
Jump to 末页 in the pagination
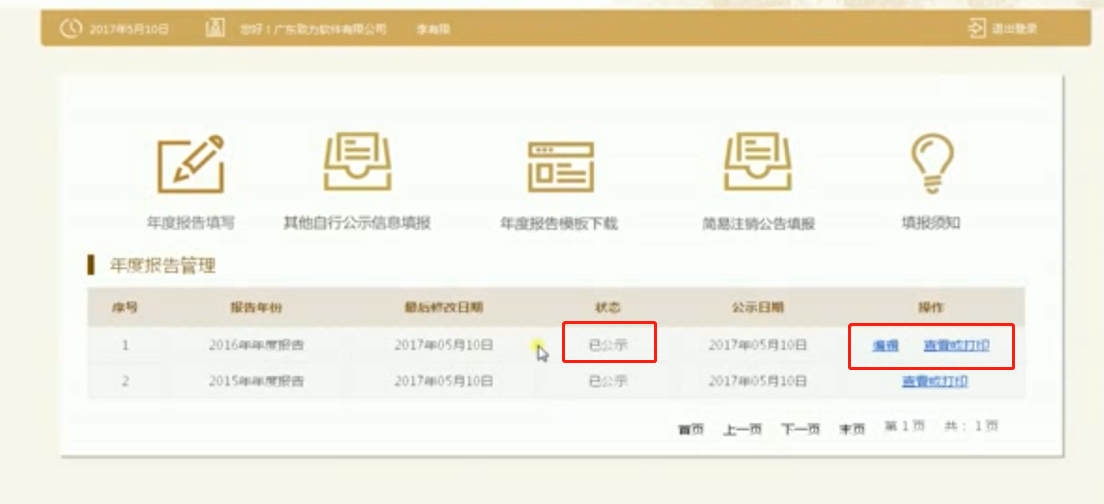point(851,429)
